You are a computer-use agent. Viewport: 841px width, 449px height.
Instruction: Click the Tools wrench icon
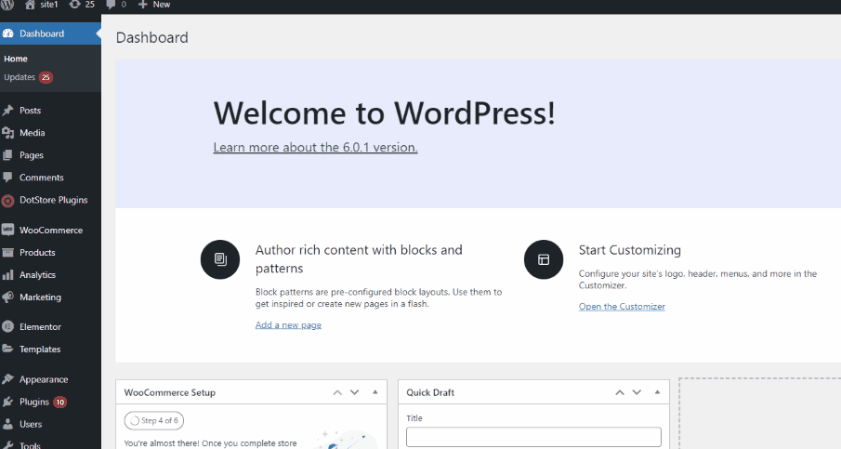(x=8, y=445)
